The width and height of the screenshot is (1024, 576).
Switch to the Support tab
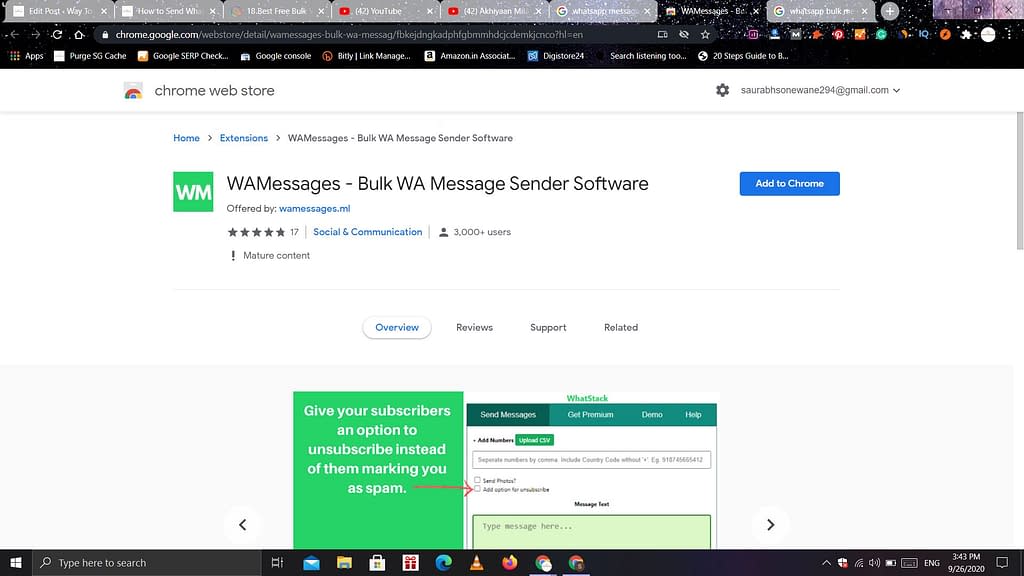(x=548, y=327)
